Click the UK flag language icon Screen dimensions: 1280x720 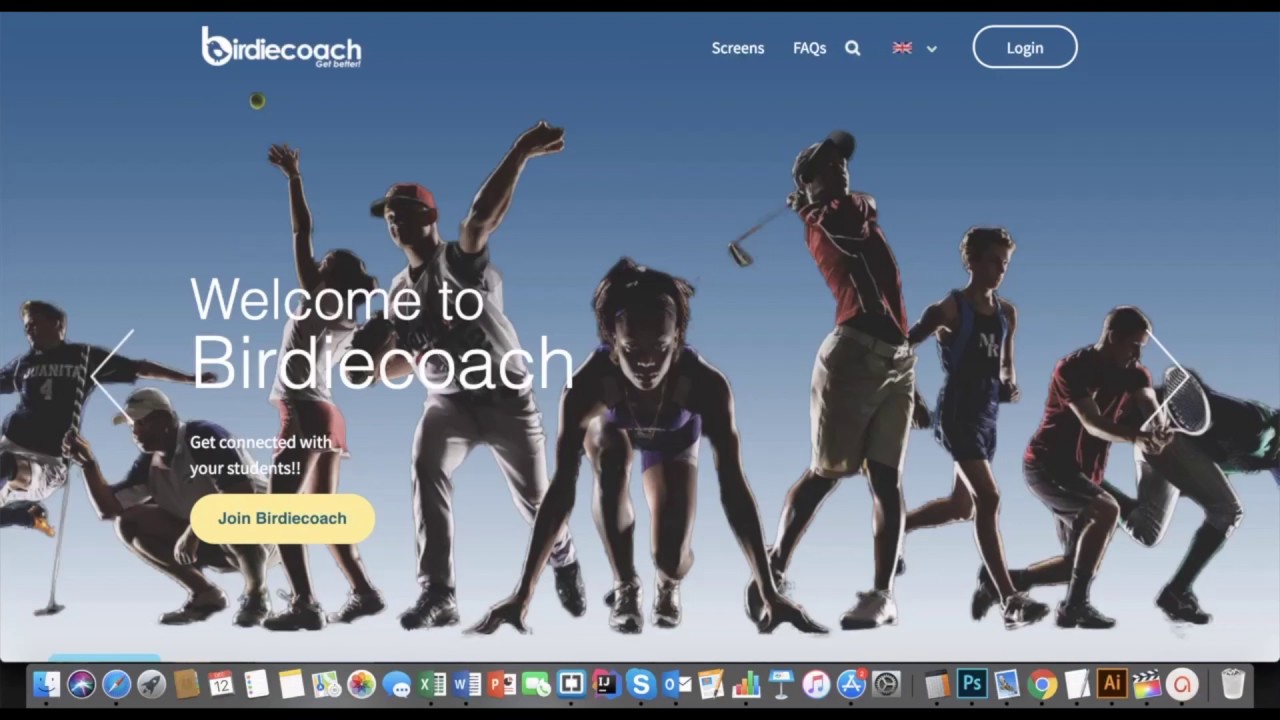(x=902, y=48)
